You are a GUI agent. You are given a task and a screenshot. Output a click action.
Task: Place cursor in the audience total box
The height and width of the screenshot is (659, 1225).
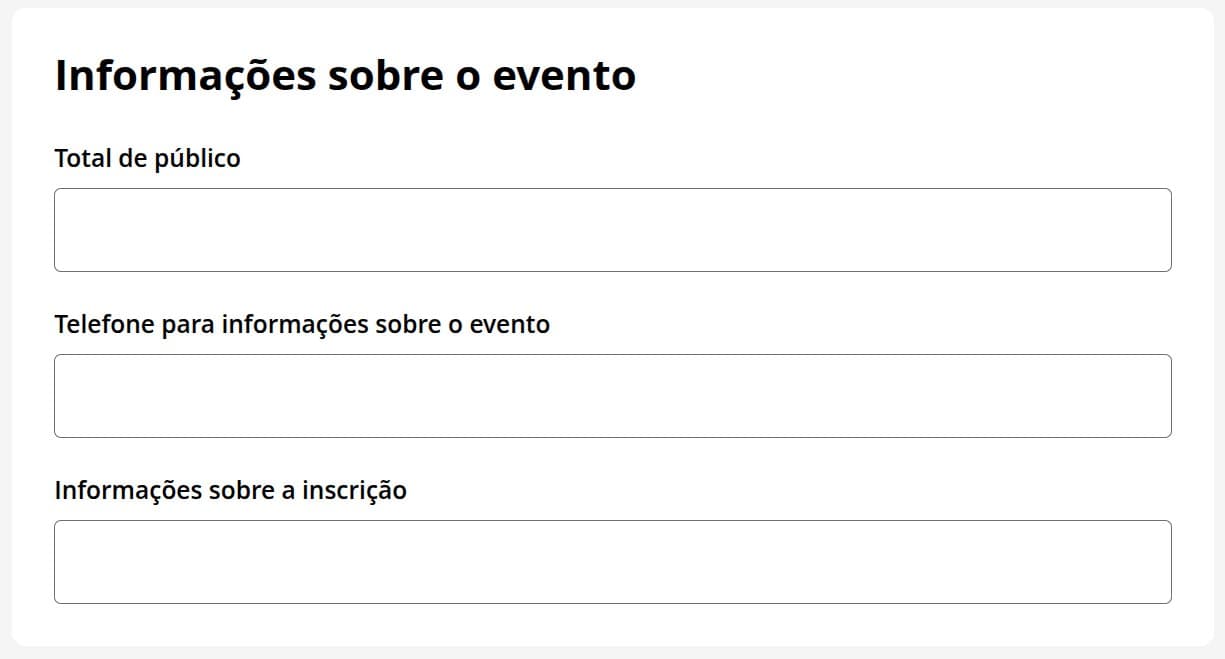(612, 230)
